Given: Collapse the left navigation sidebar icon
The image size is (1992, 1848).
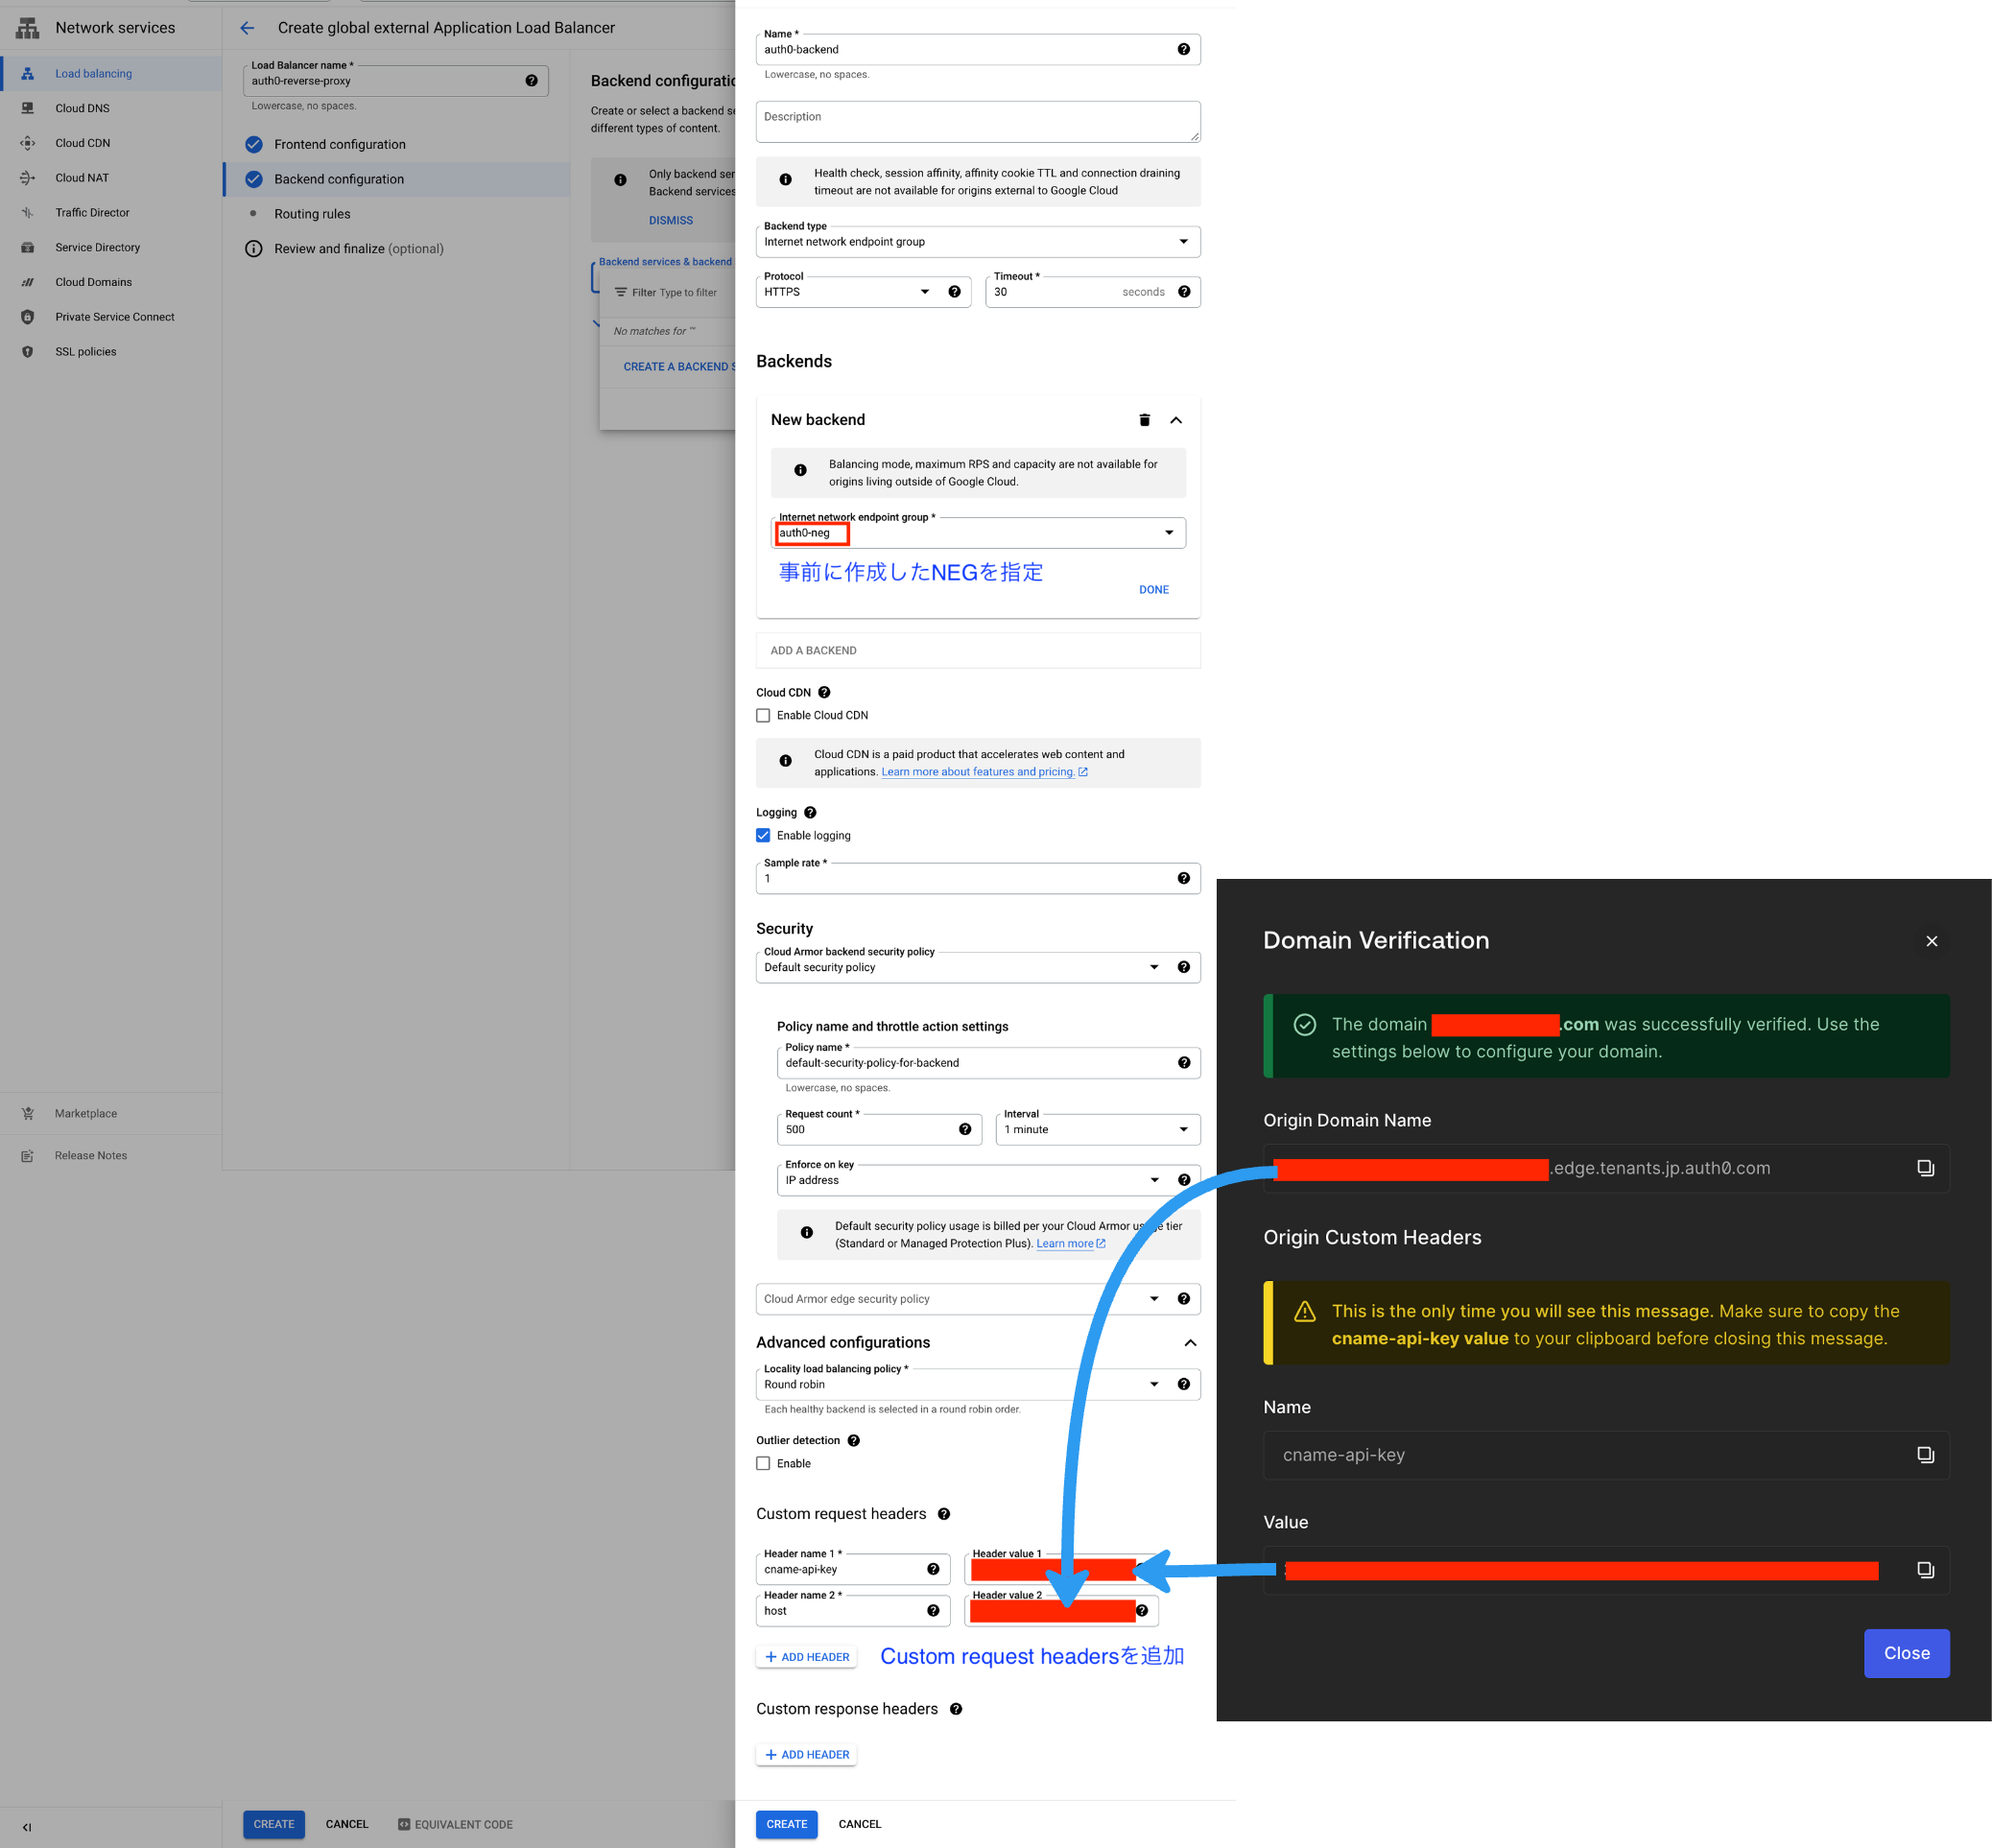Looking at the screenshot, I should click(x=27, y=1827).
